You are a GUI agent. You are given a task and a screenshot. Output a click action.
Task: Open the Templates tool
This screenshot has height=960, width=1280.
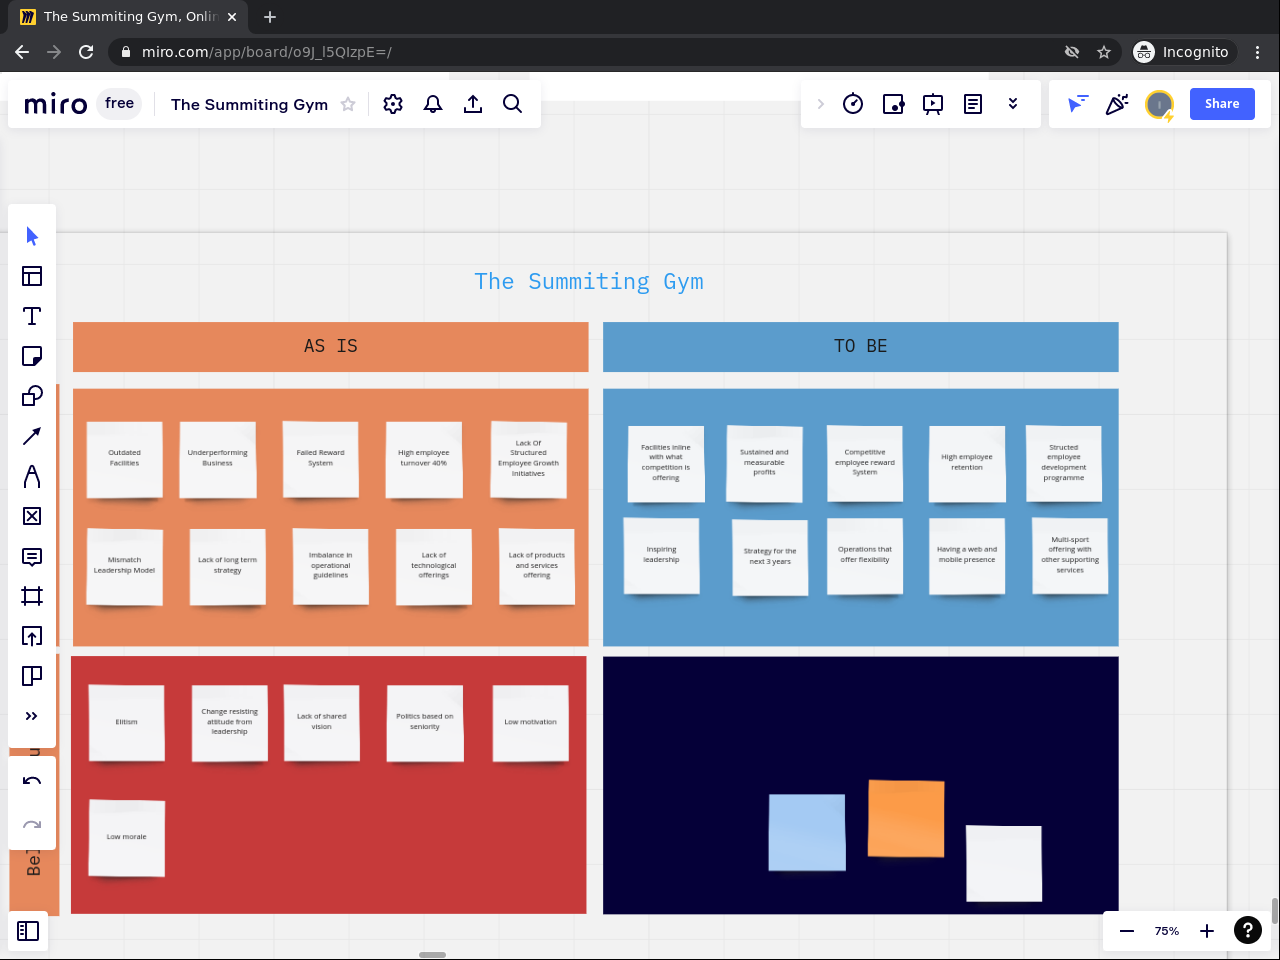32,276
